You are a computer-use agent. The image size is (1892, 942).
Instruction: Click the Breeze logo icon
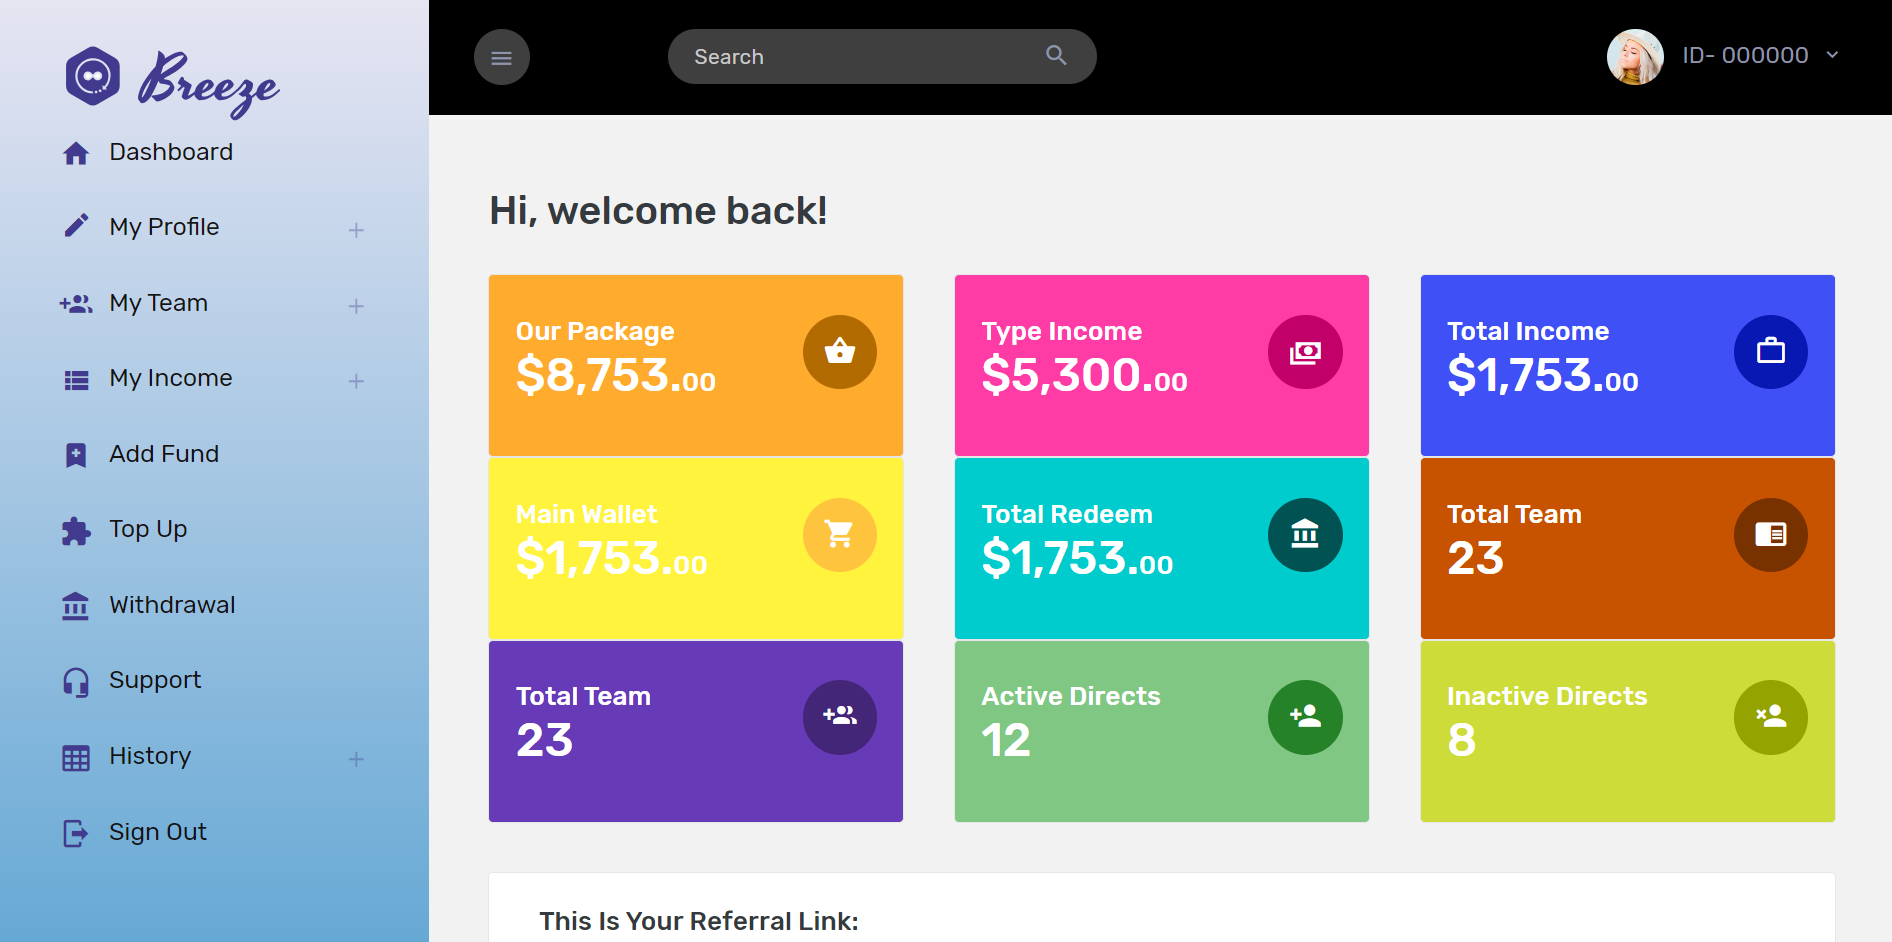click(93, 76)
